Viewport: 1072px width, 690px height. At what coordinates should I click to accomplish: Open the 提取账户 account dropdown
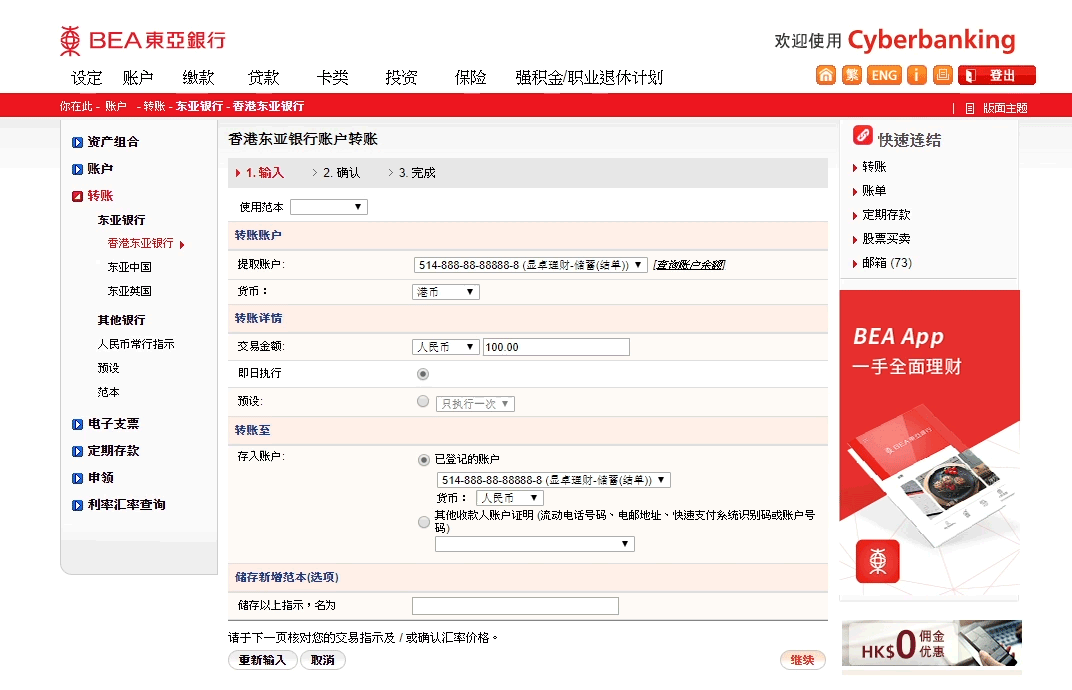pyautogui.click(x=530, y=265)
